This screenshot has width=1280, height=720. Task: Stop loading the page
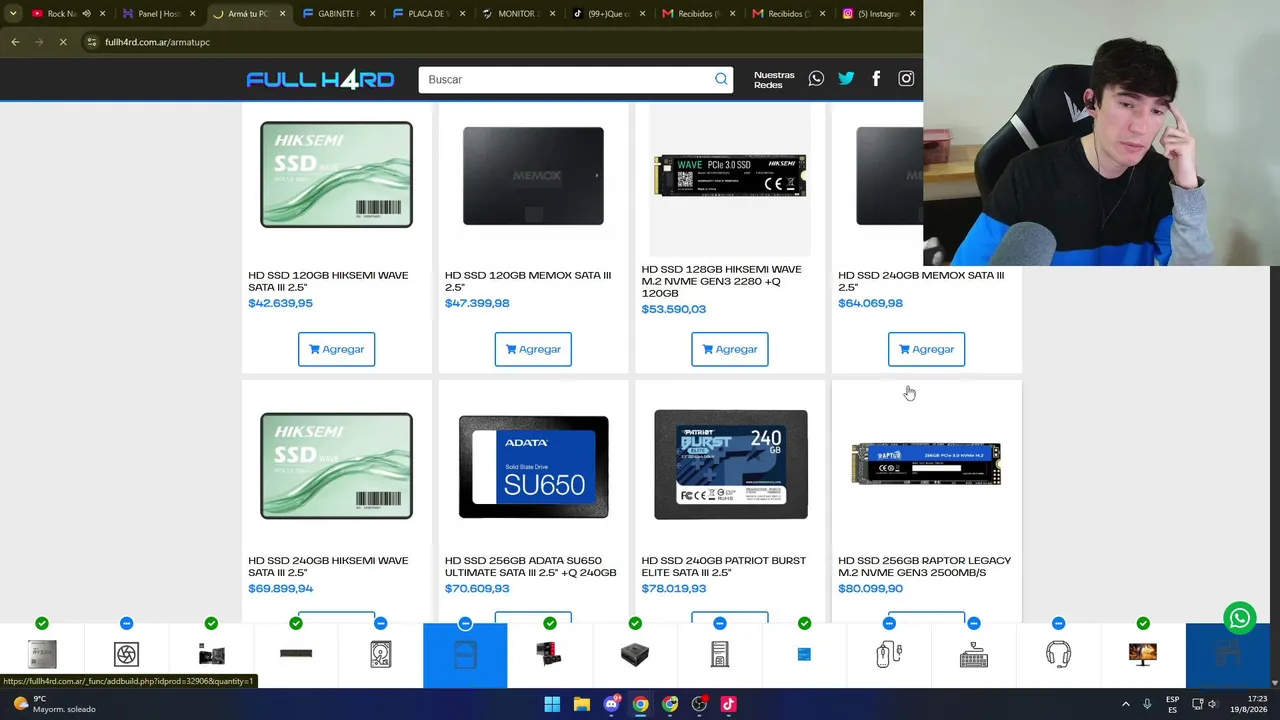point(62,42)
